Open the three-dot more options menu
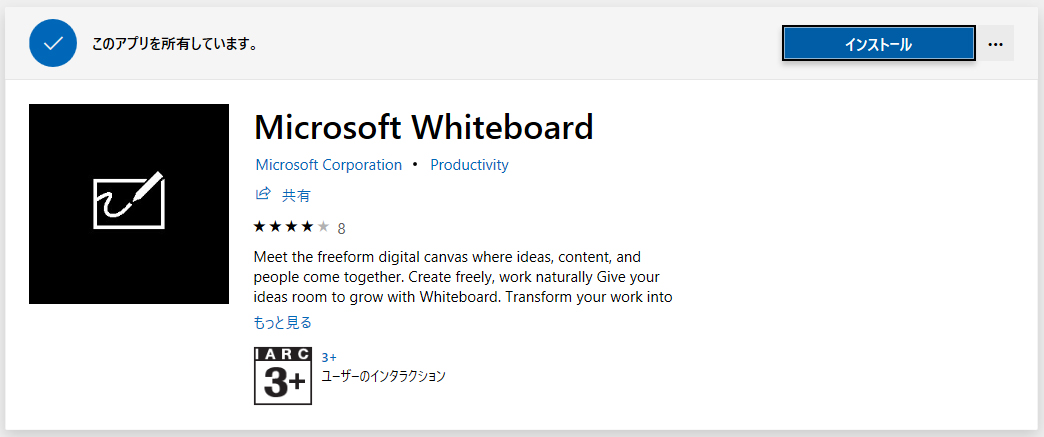The width and height of the screenshot is (1044, 437). [995, 44]
